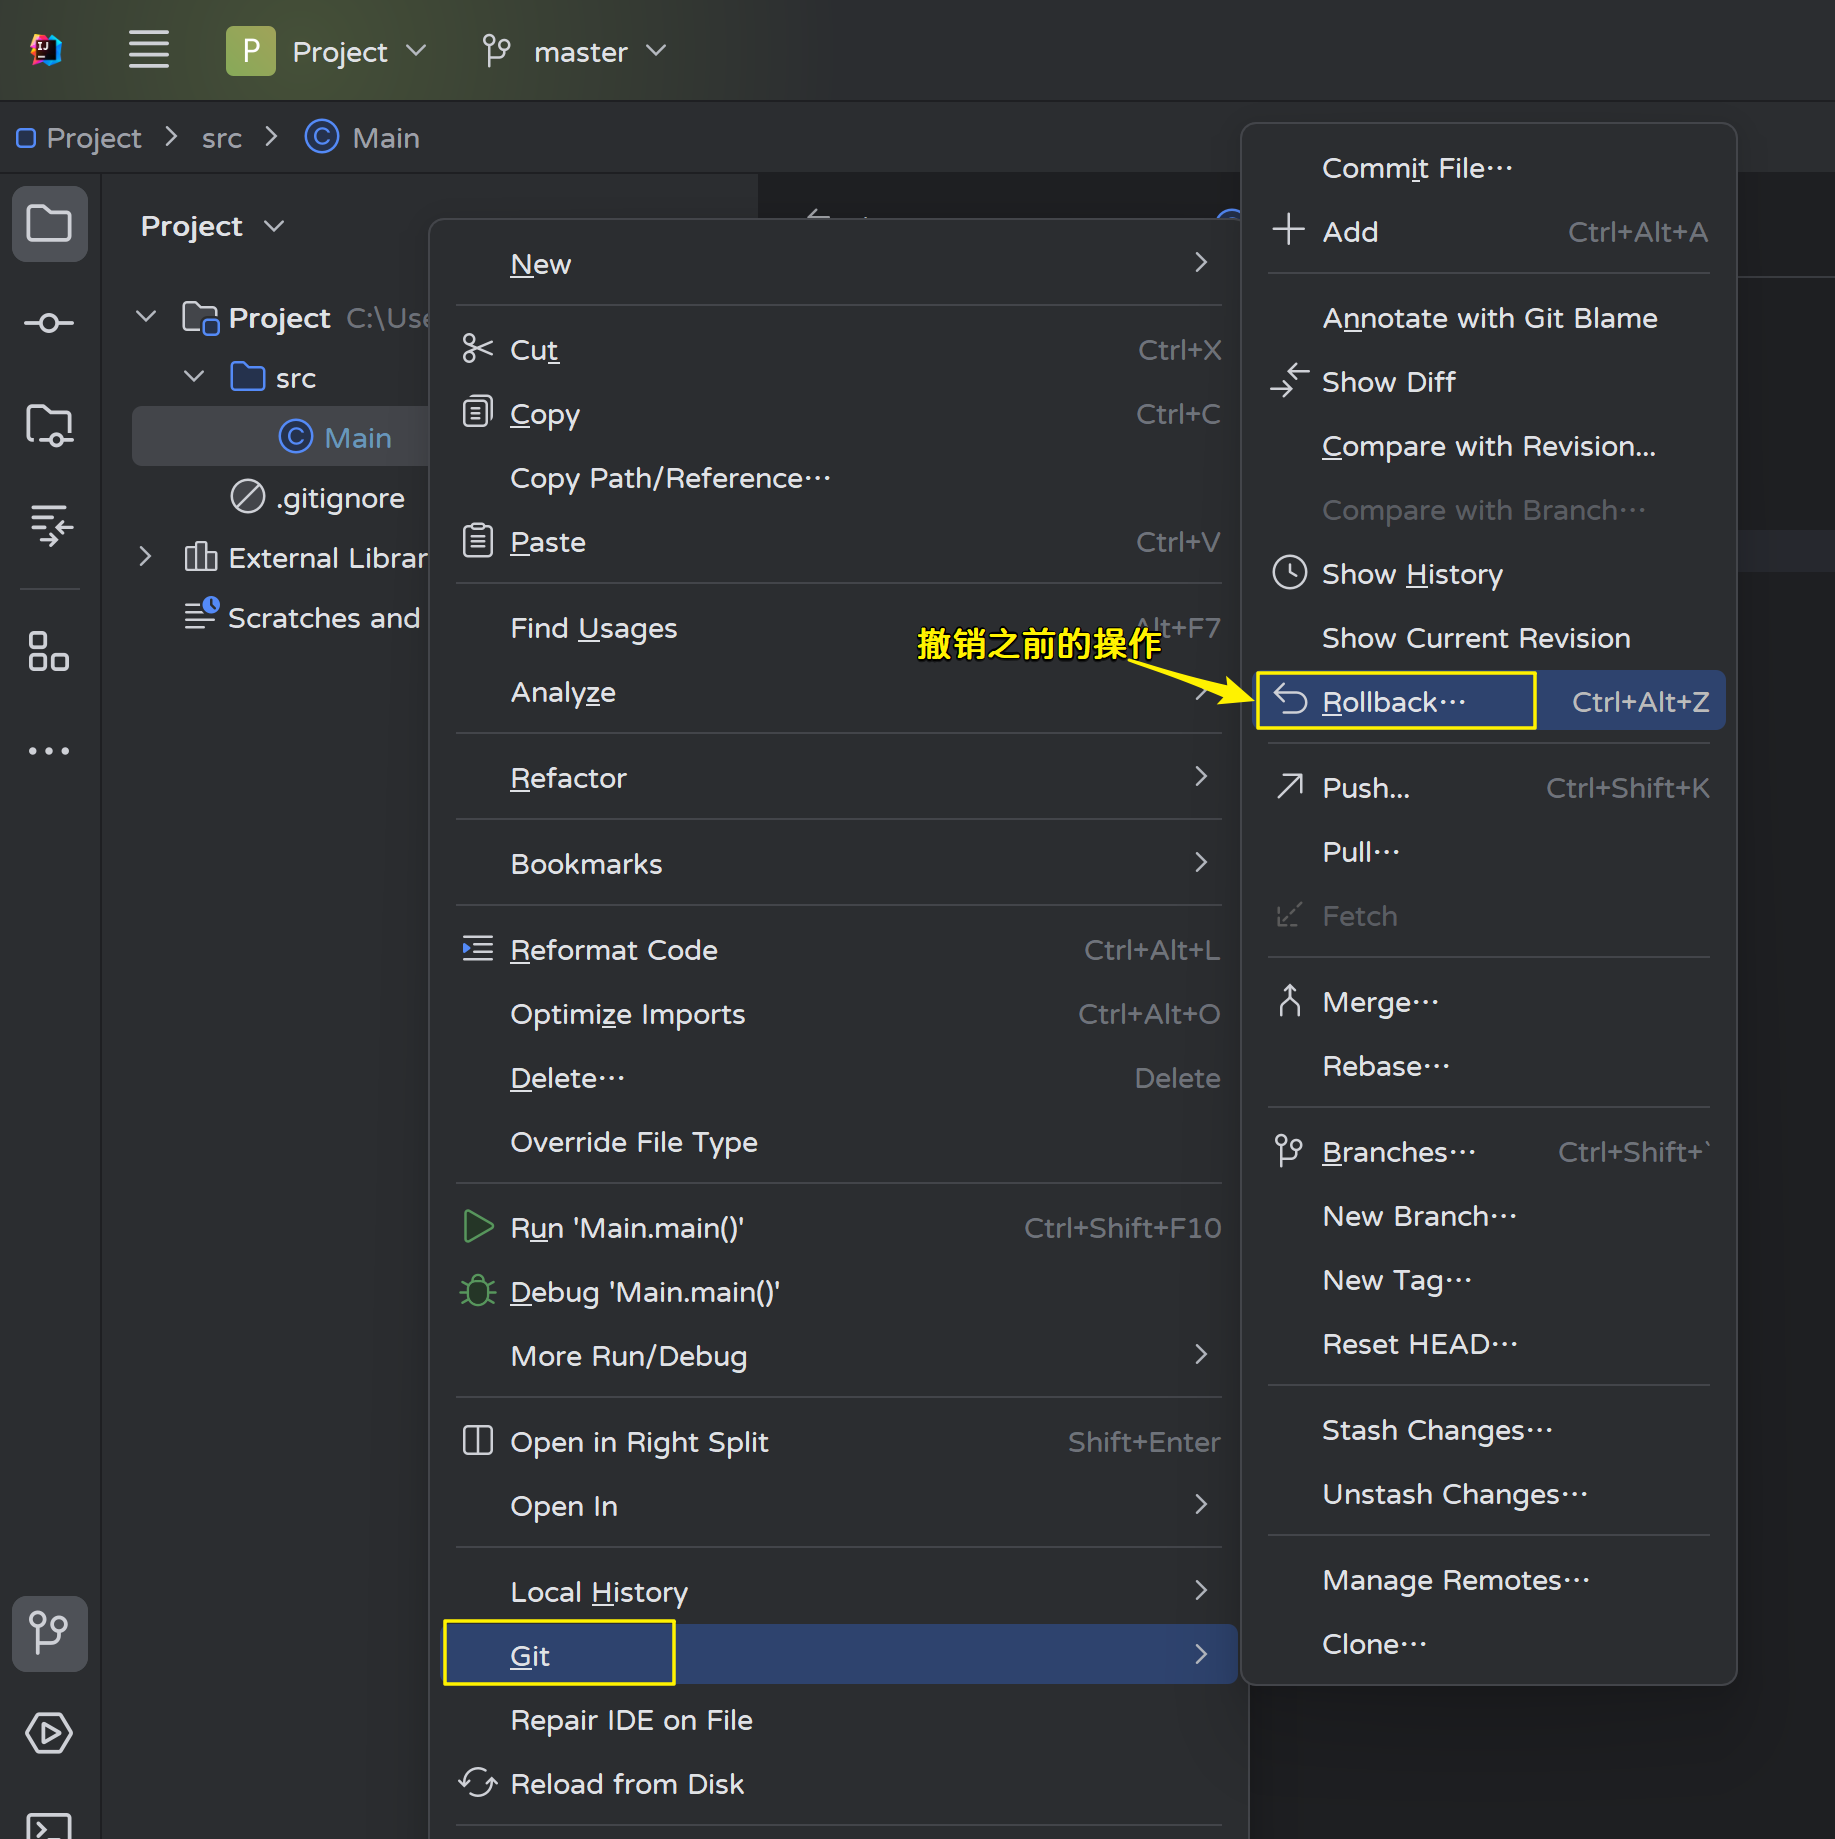Screen dimensions: 1835x1839
Task: Open the Pull Requests sidebar icon
Action: click(49, 524)
